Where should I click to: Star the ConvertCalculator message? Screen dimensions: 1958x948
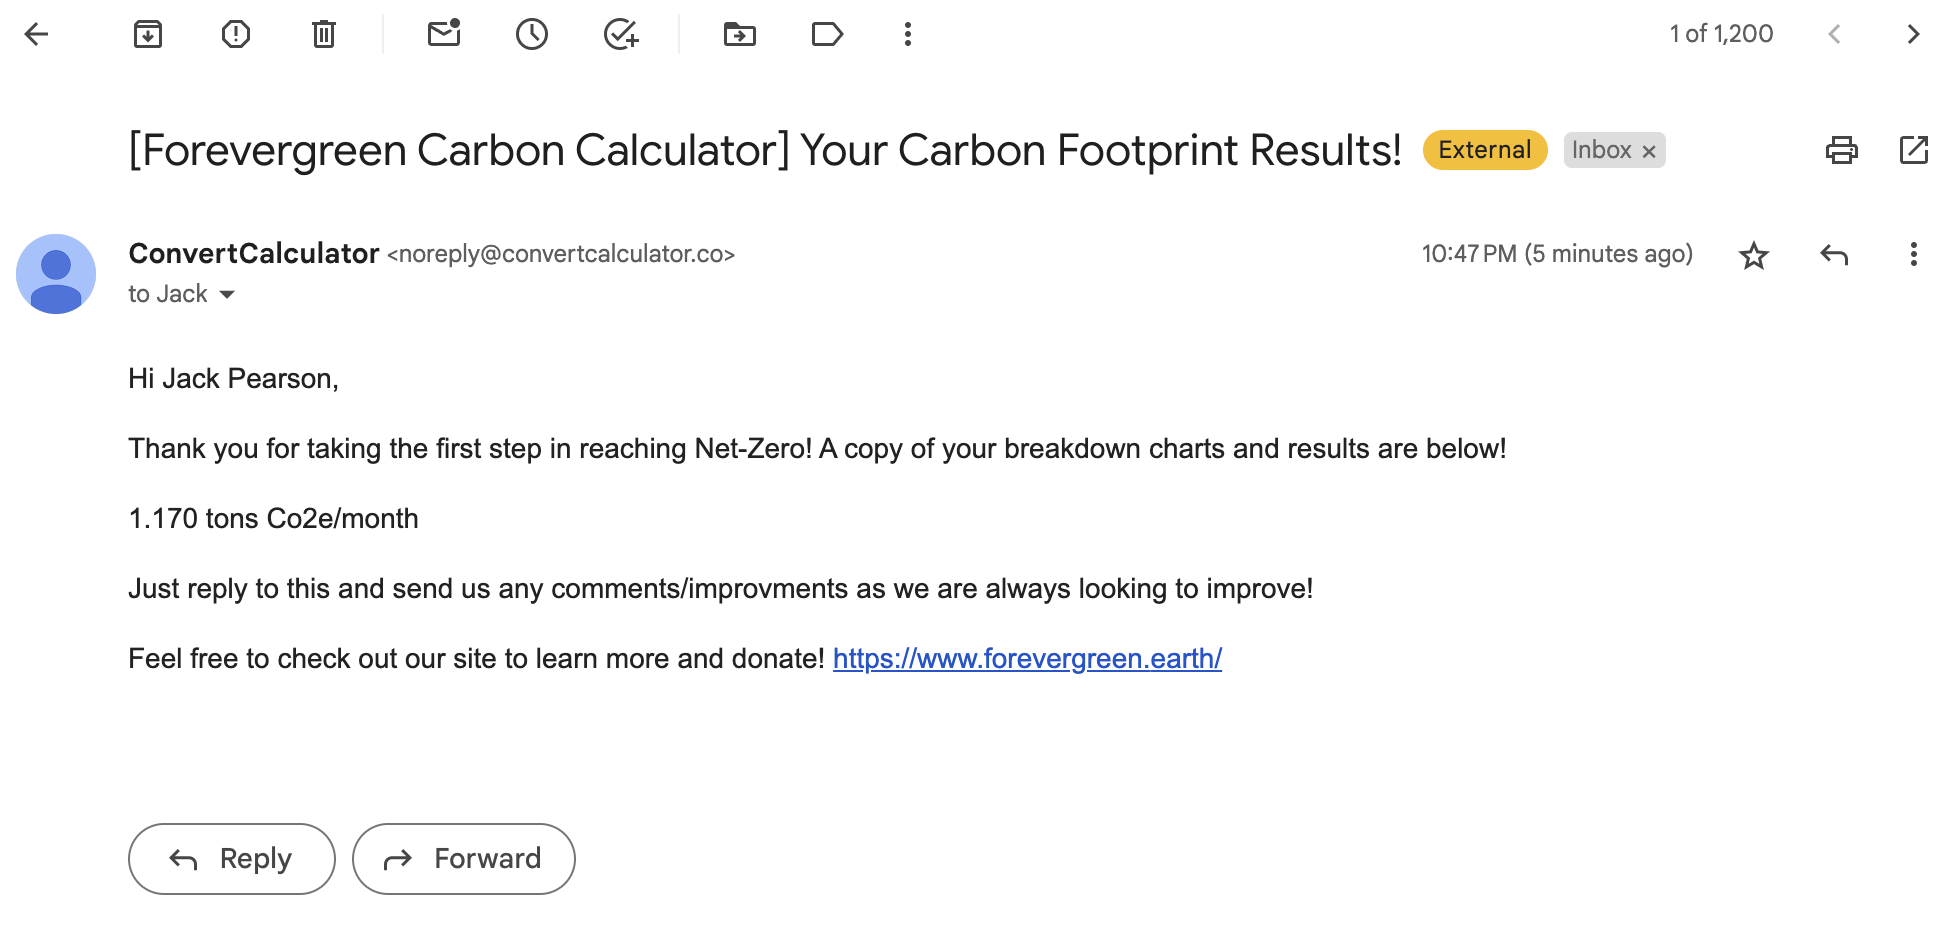click(1754, 256)
